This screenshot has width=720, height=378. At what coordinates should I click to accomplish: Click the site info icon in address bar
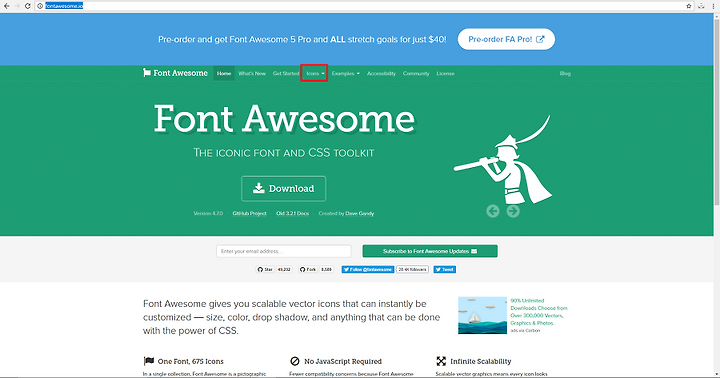point(40,6)
